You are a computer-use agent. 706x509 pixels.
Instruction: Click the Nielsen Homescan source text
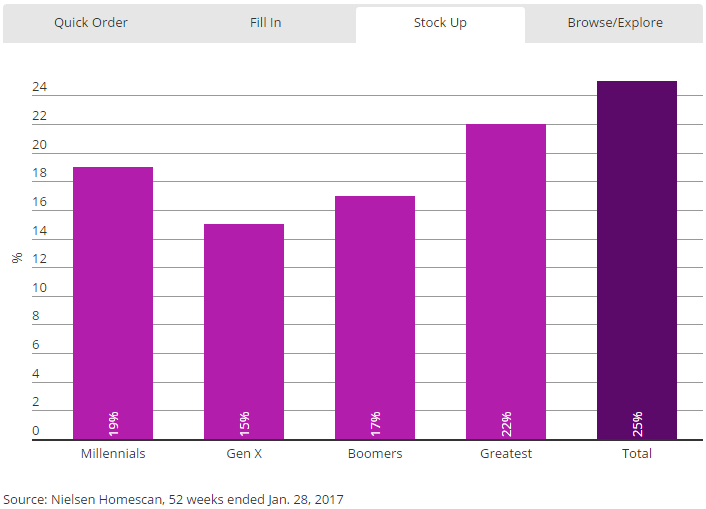(173, 498)
